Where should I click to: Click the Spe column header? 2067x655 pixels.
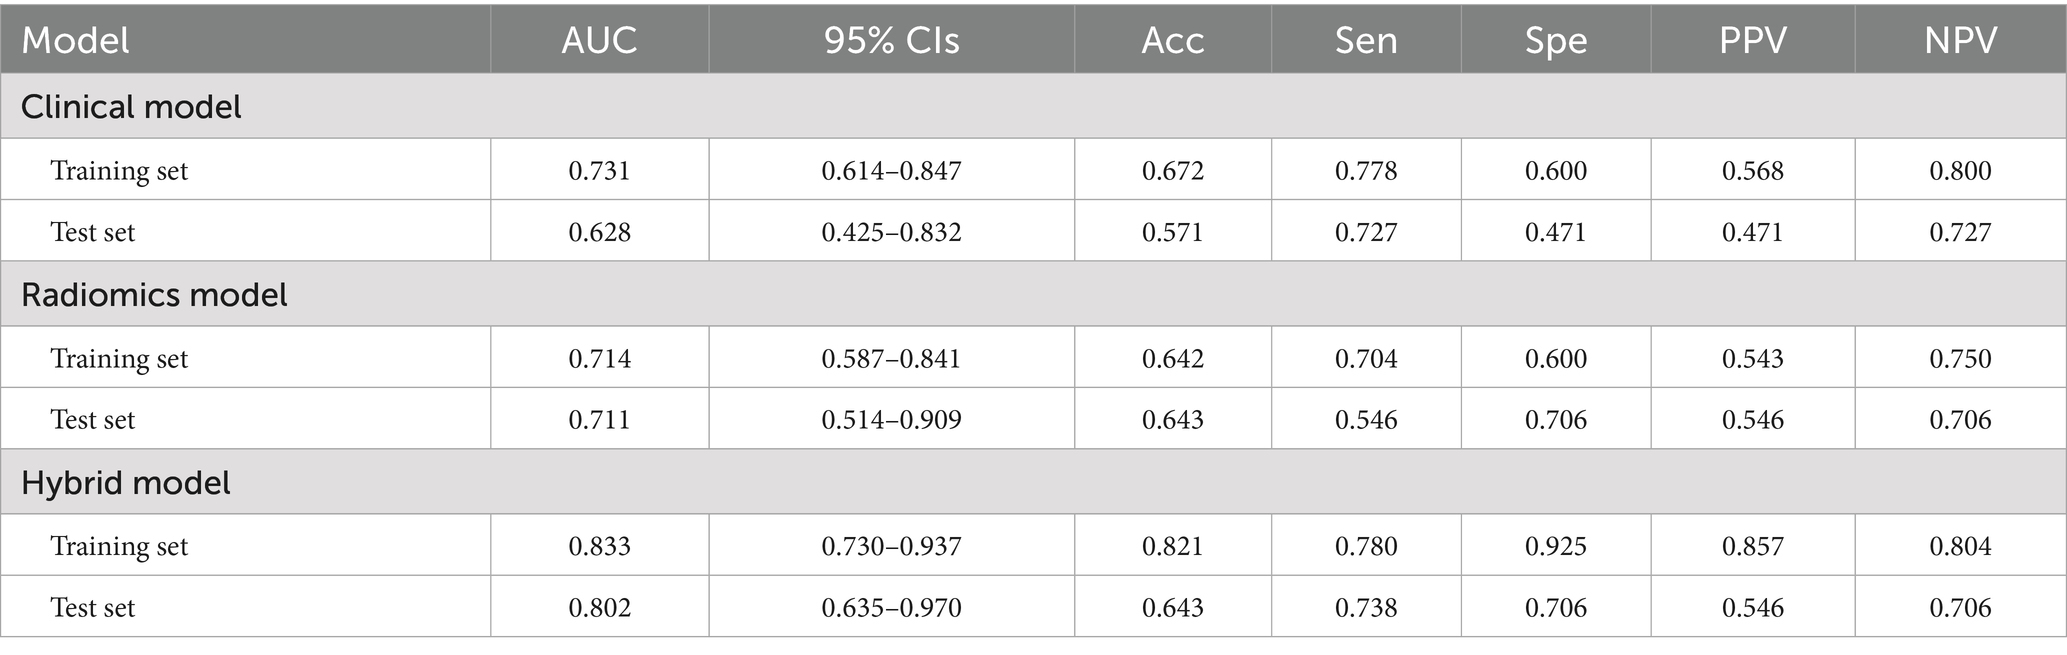click(1556, 40)
